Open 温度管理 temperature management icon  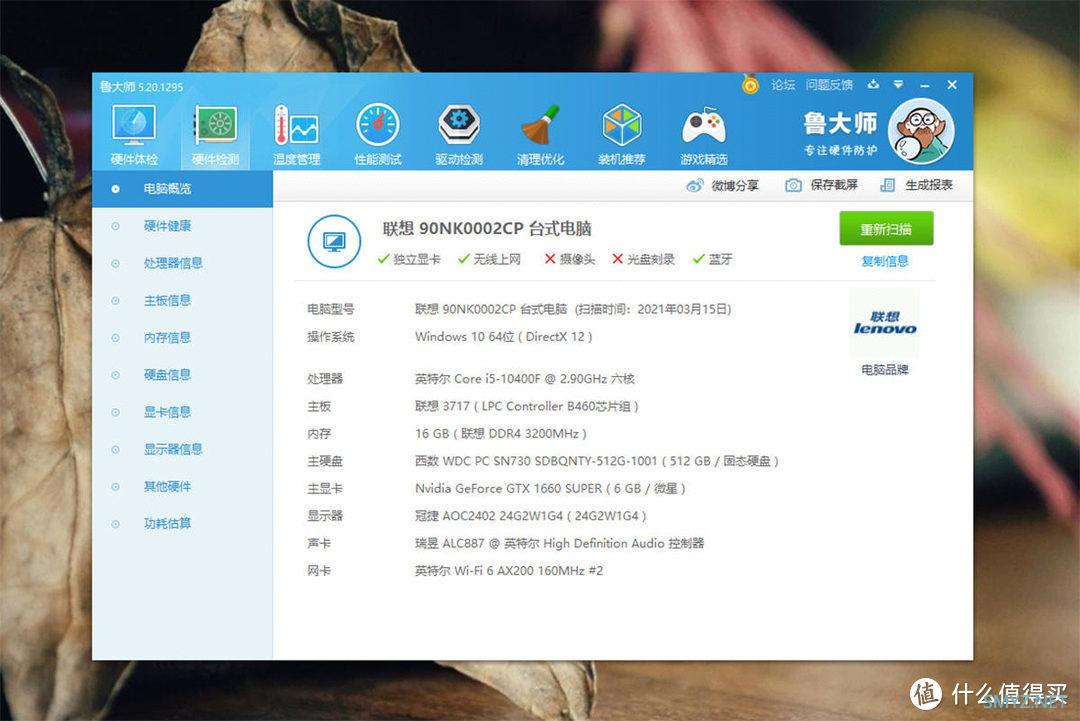click(297, 135)
